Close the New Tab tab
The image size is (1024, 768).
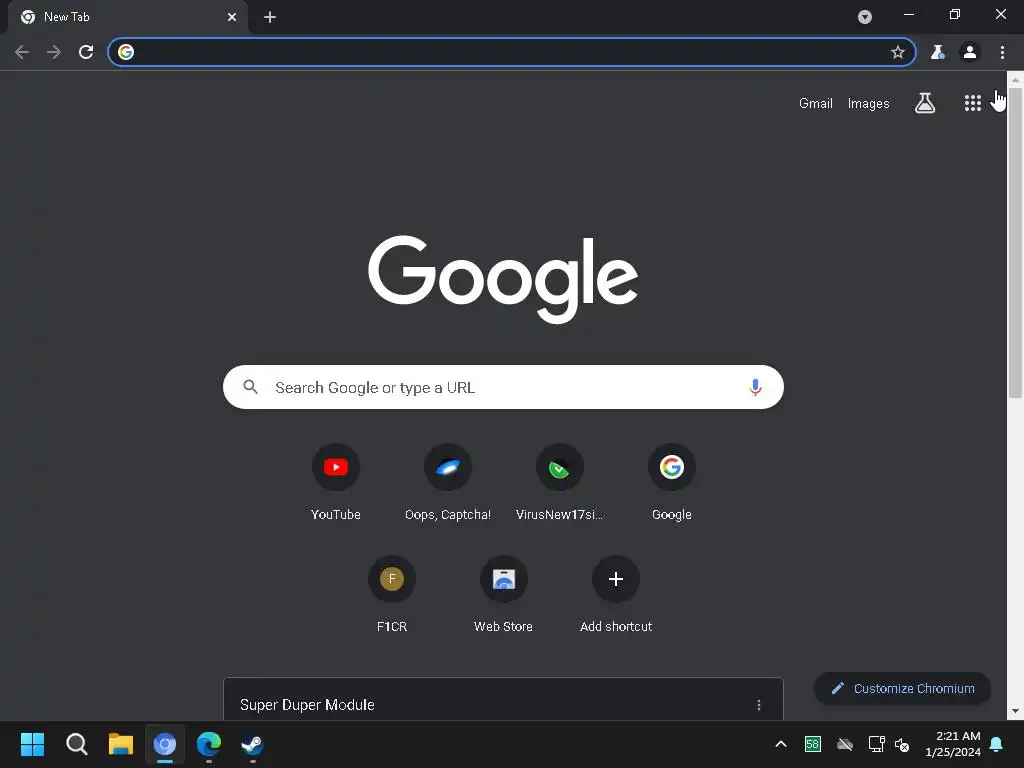(232, 17)
